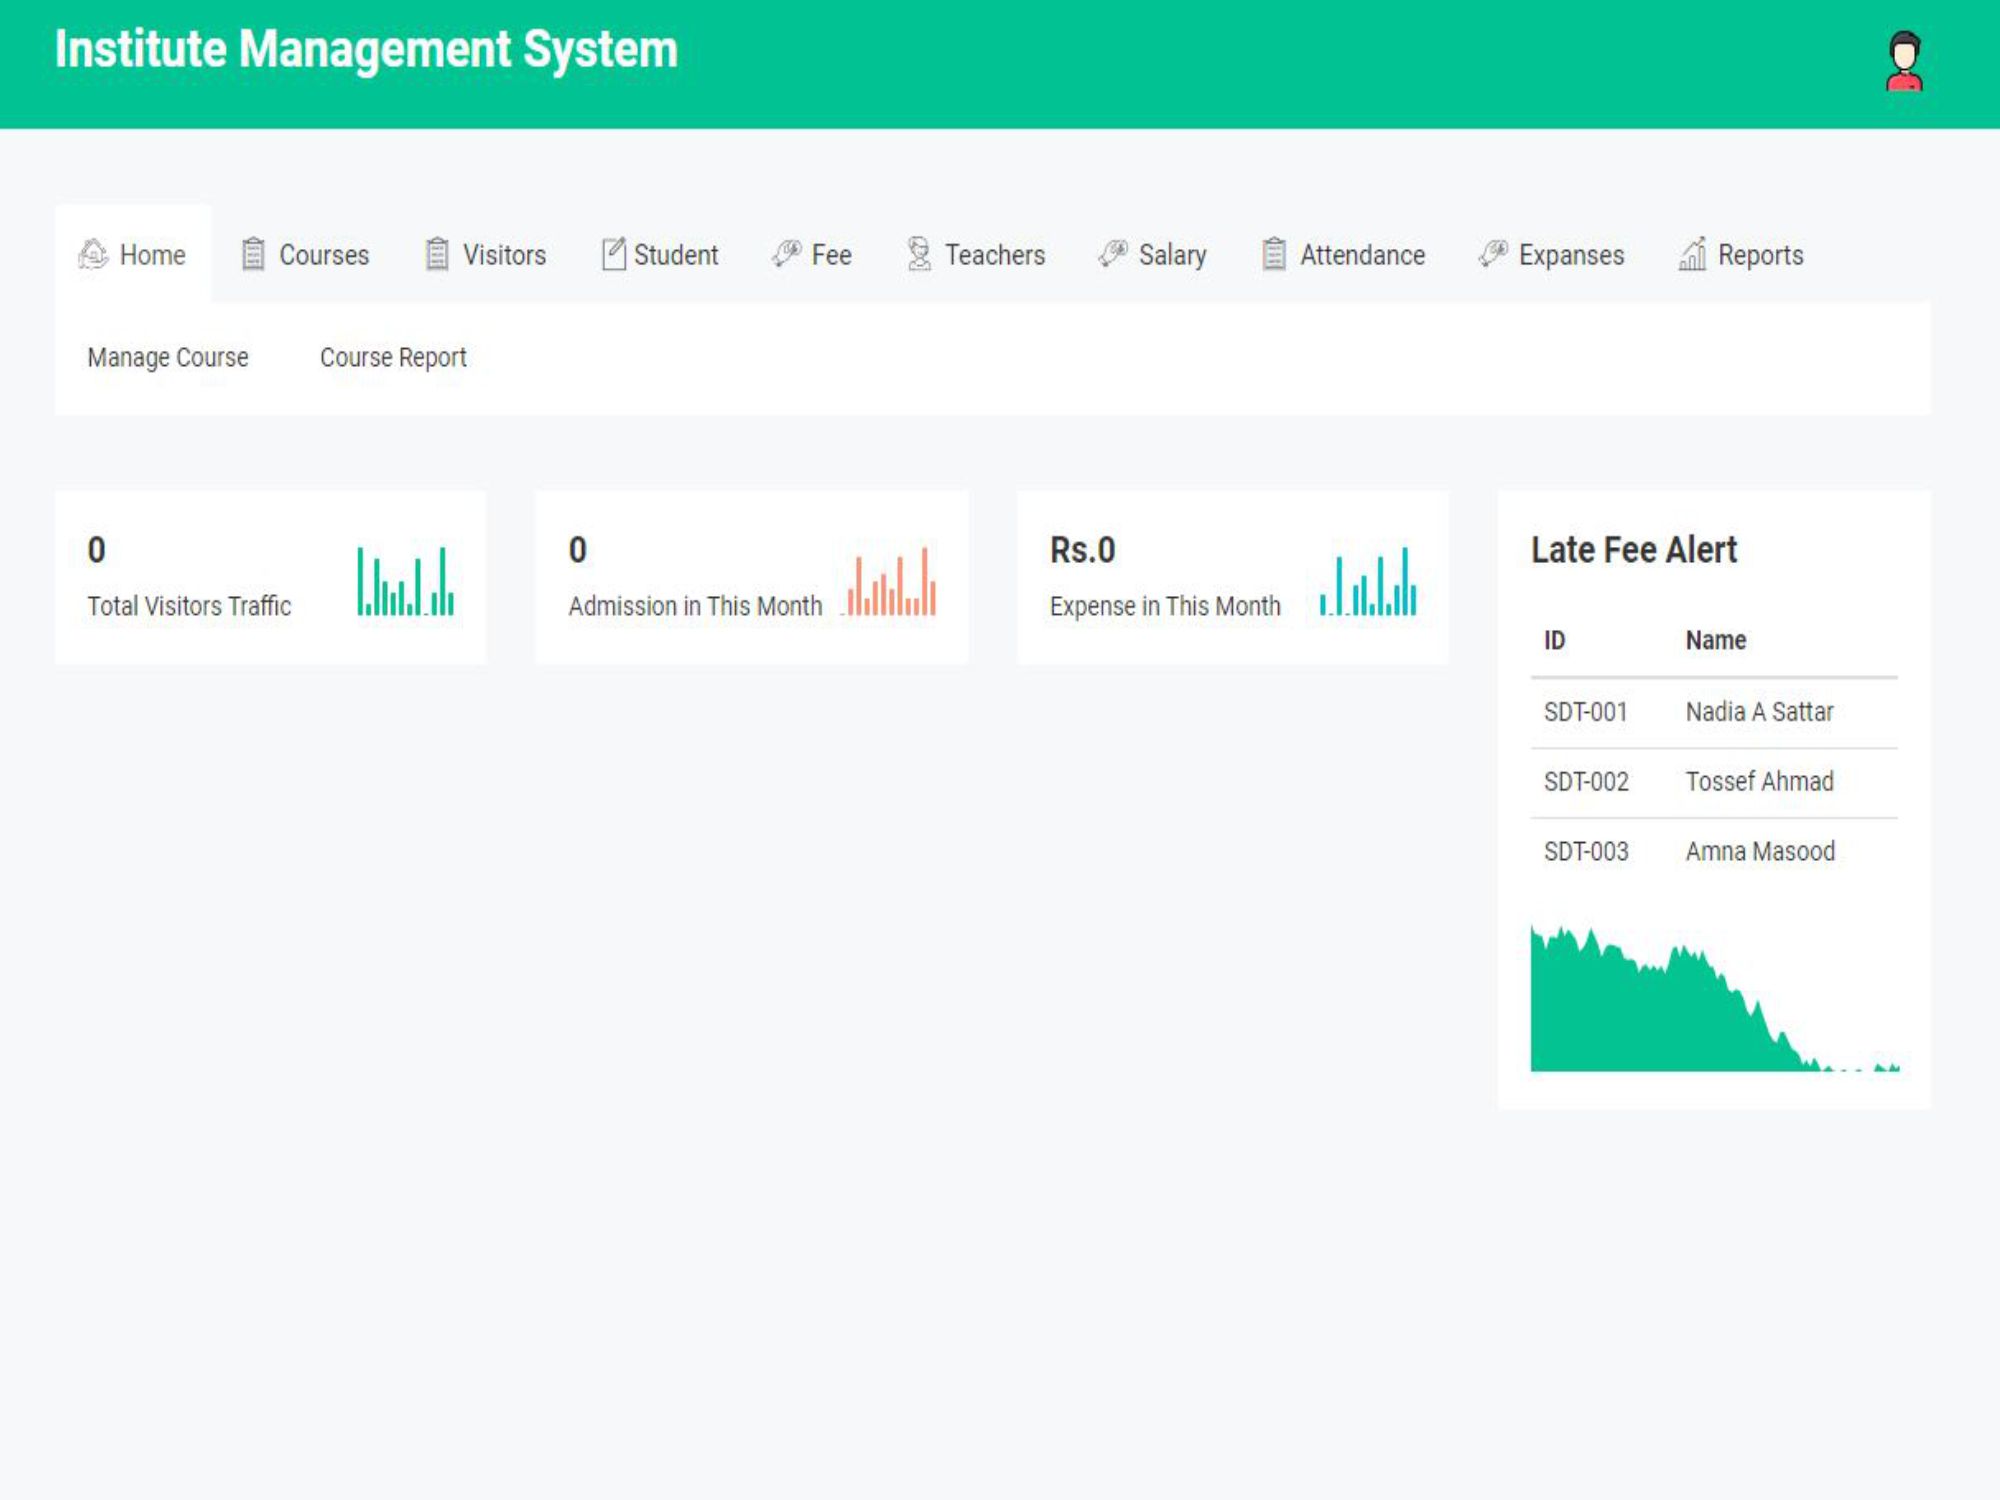Select the Manage Course link
This screenshot has height=1500, width=2000.
168,357
